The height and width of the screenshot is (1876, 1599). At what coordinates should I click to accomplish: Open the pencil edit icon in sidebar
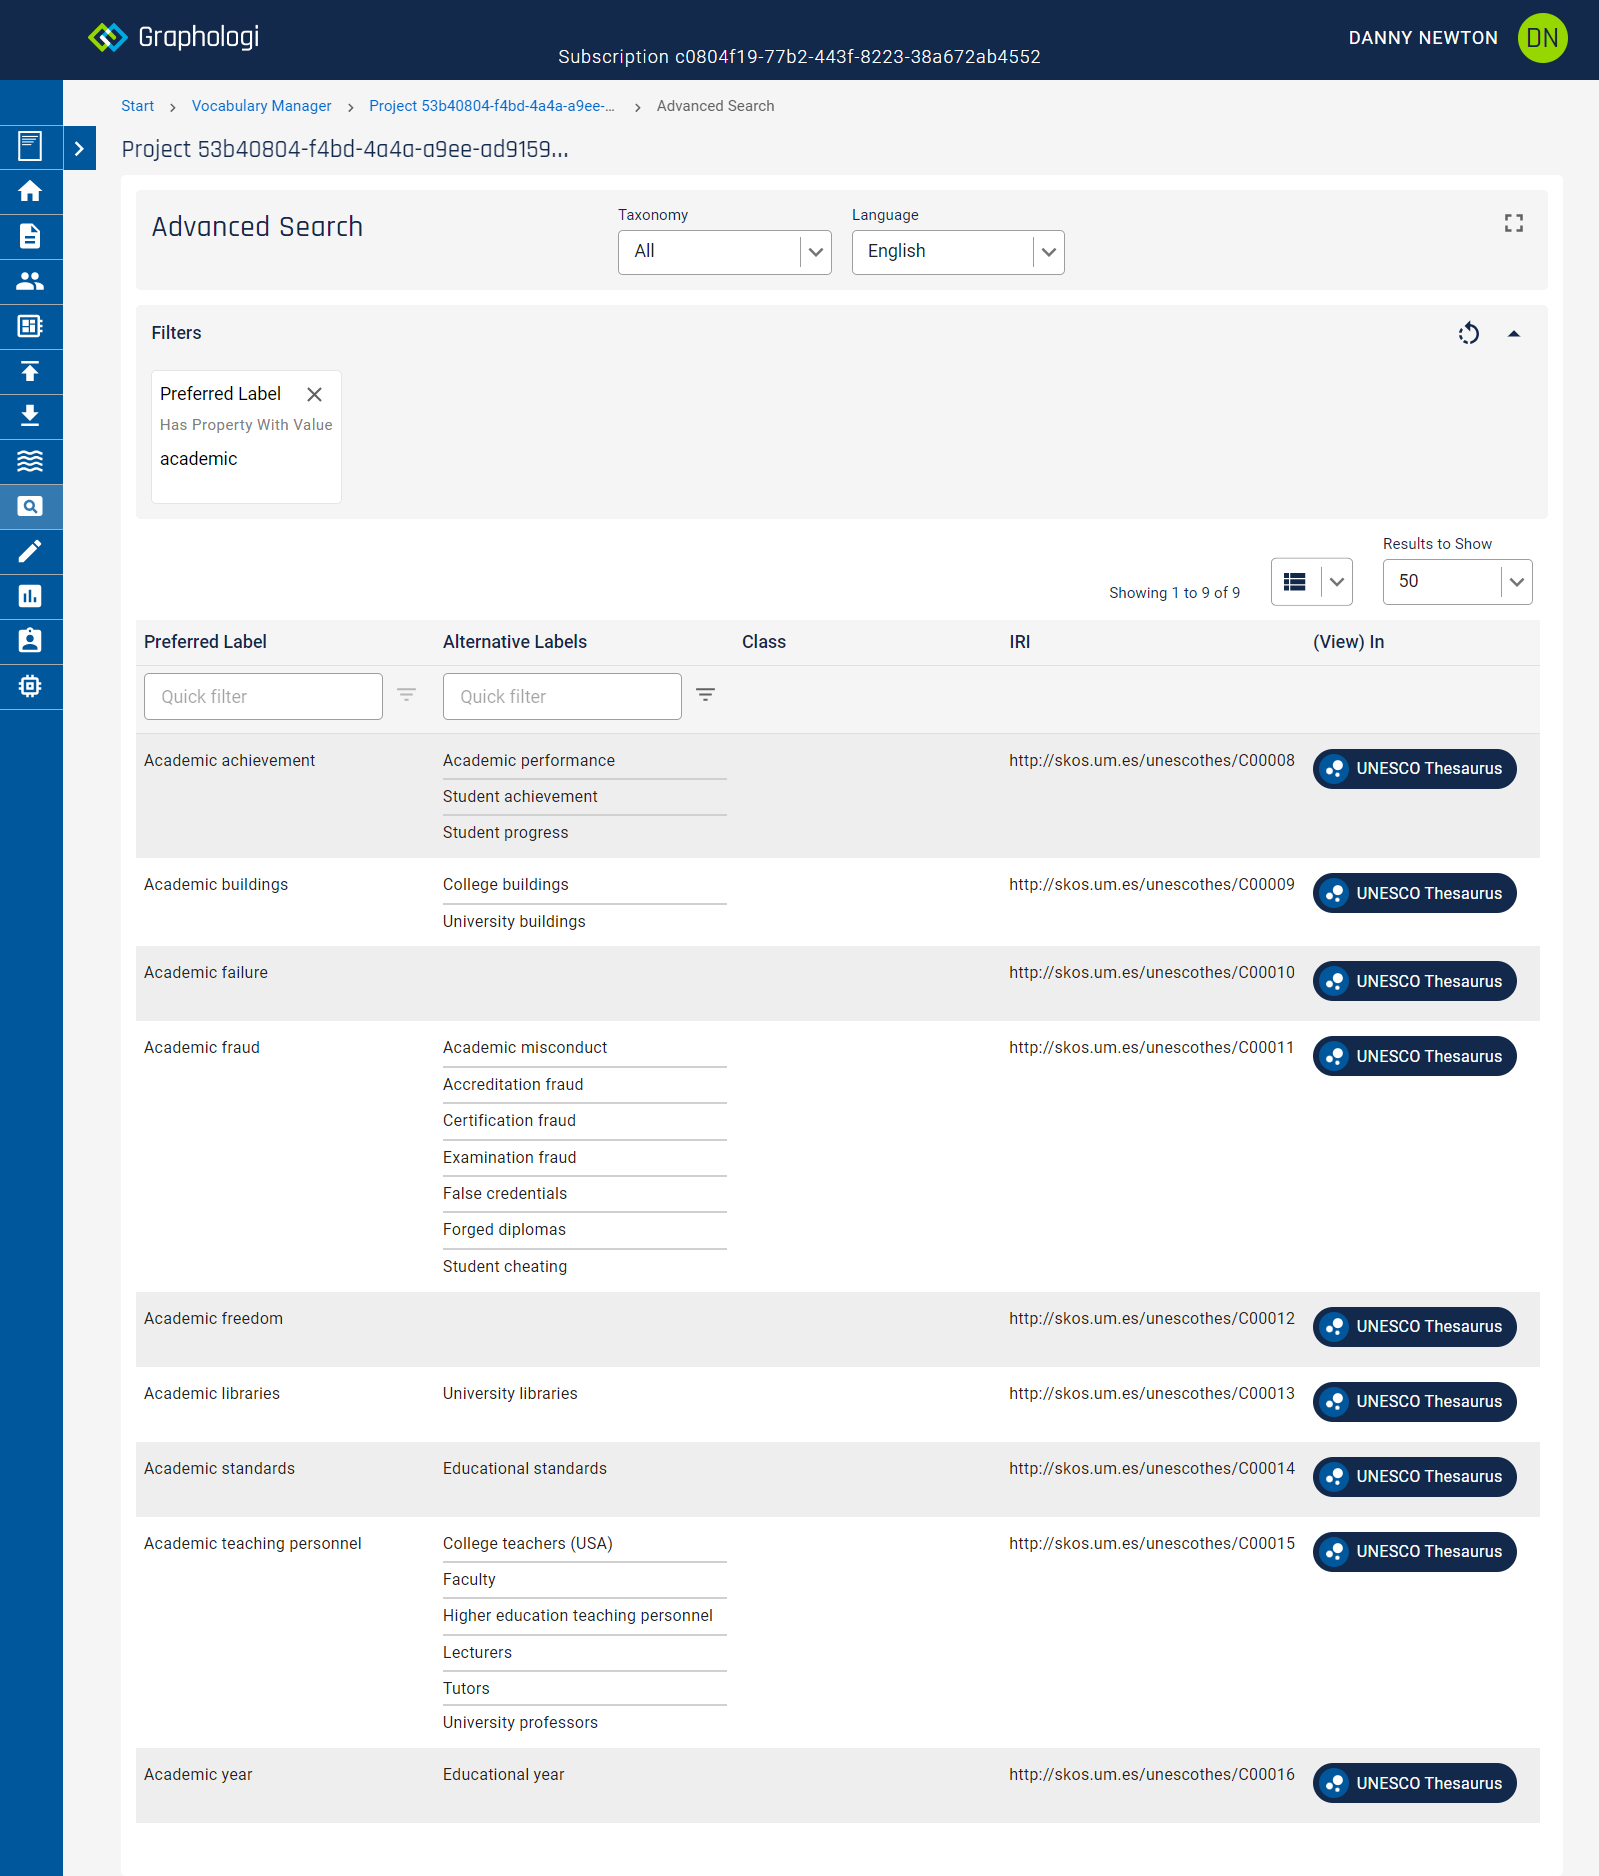(31, 551)
